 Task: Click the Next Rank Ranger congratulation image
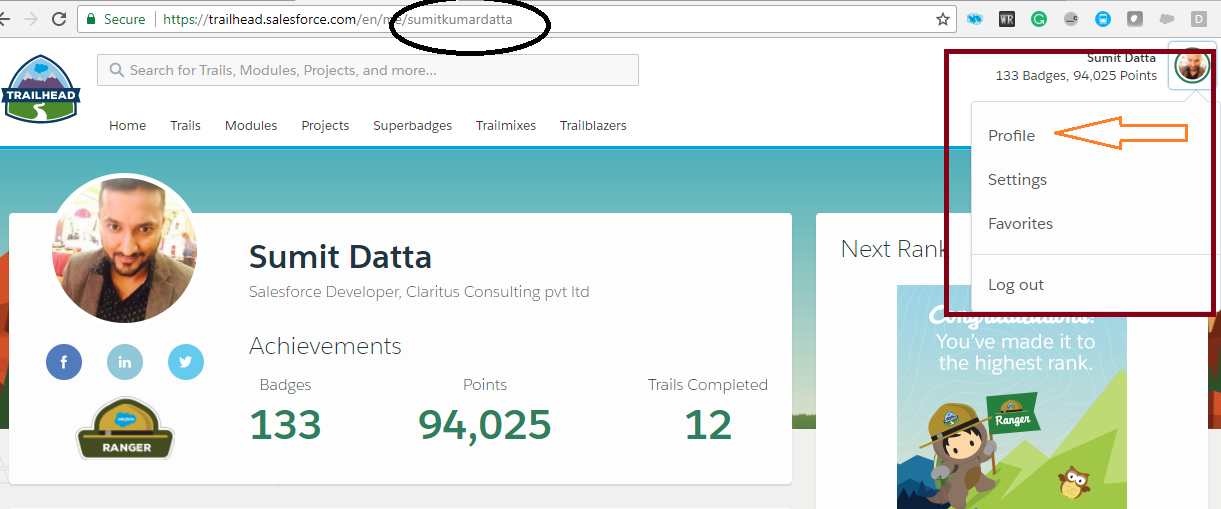click(x=1011, y=396)
